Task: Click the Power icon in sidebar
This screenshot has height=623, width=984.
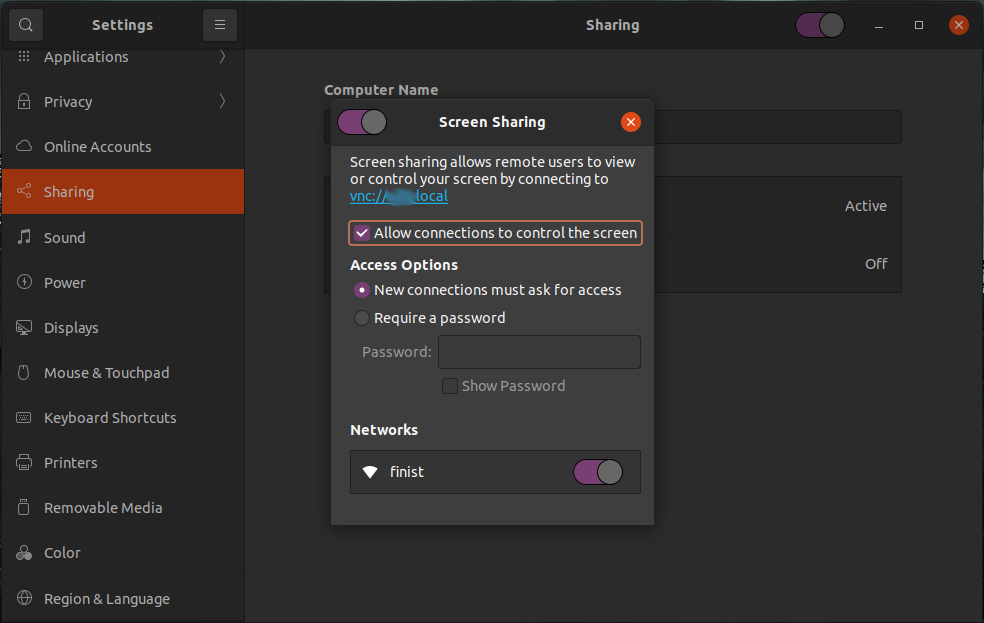Action: click(x=25, y=282)
